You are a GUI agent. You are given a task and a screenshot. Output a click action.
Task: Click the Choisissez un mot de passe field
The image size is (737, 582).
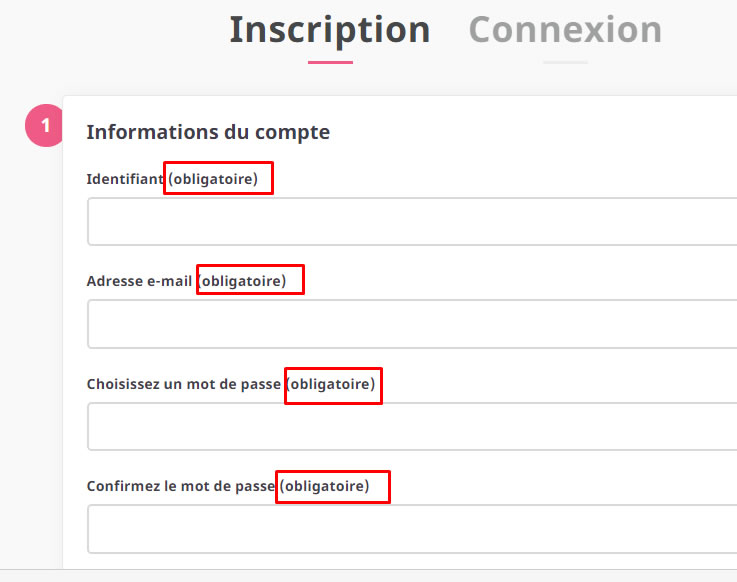coord(410,427)
